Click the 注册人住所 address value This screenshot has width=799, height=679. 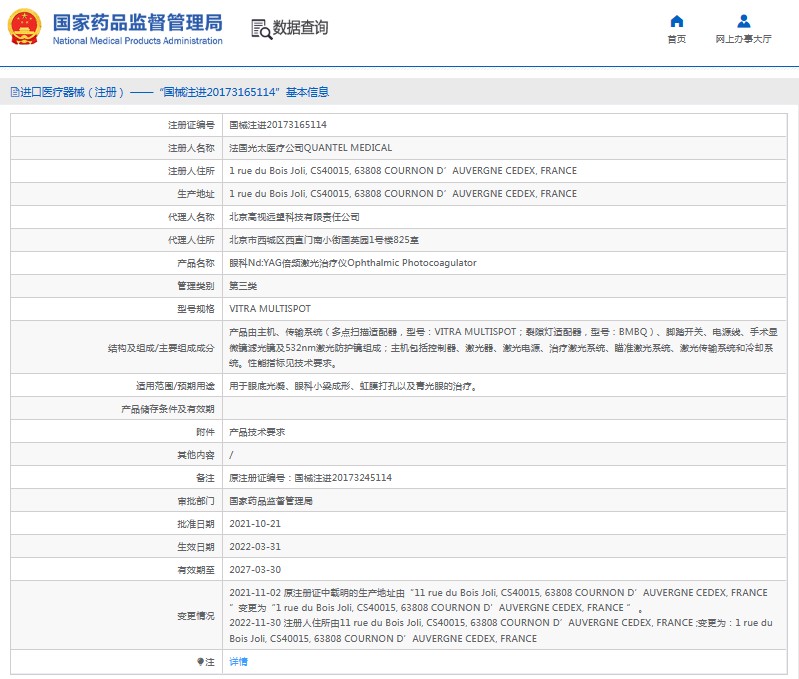[403, 171]
